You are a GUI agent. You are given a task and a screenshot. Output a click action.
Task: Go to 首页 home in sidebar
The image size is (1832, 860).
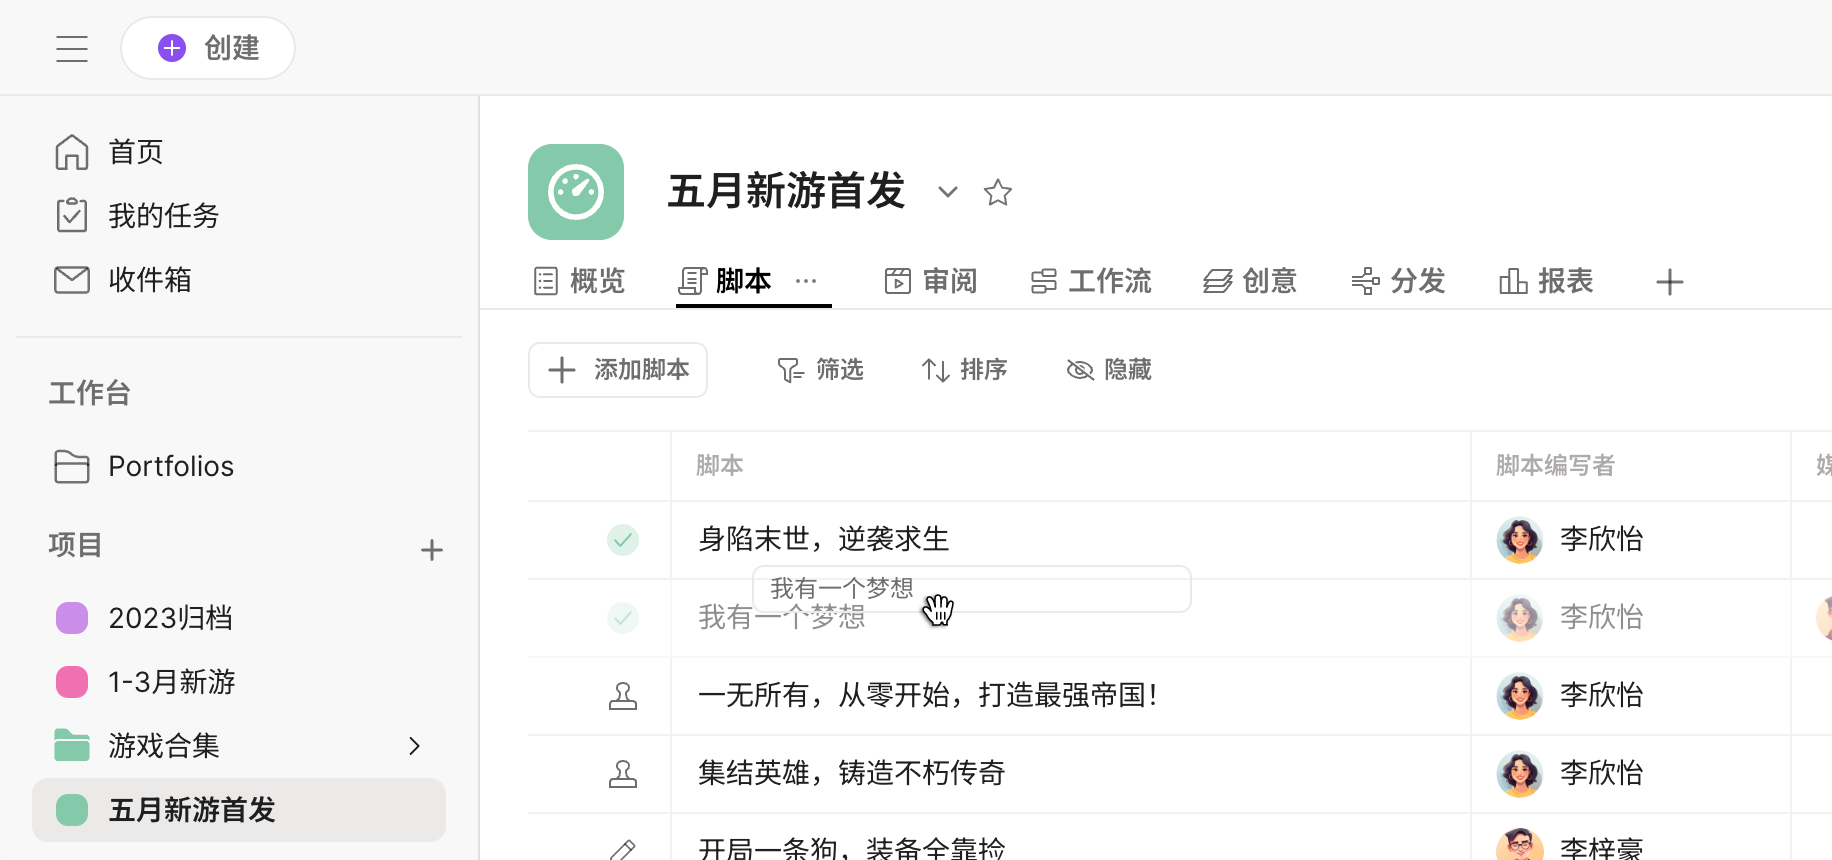click(x=135, y=152)
